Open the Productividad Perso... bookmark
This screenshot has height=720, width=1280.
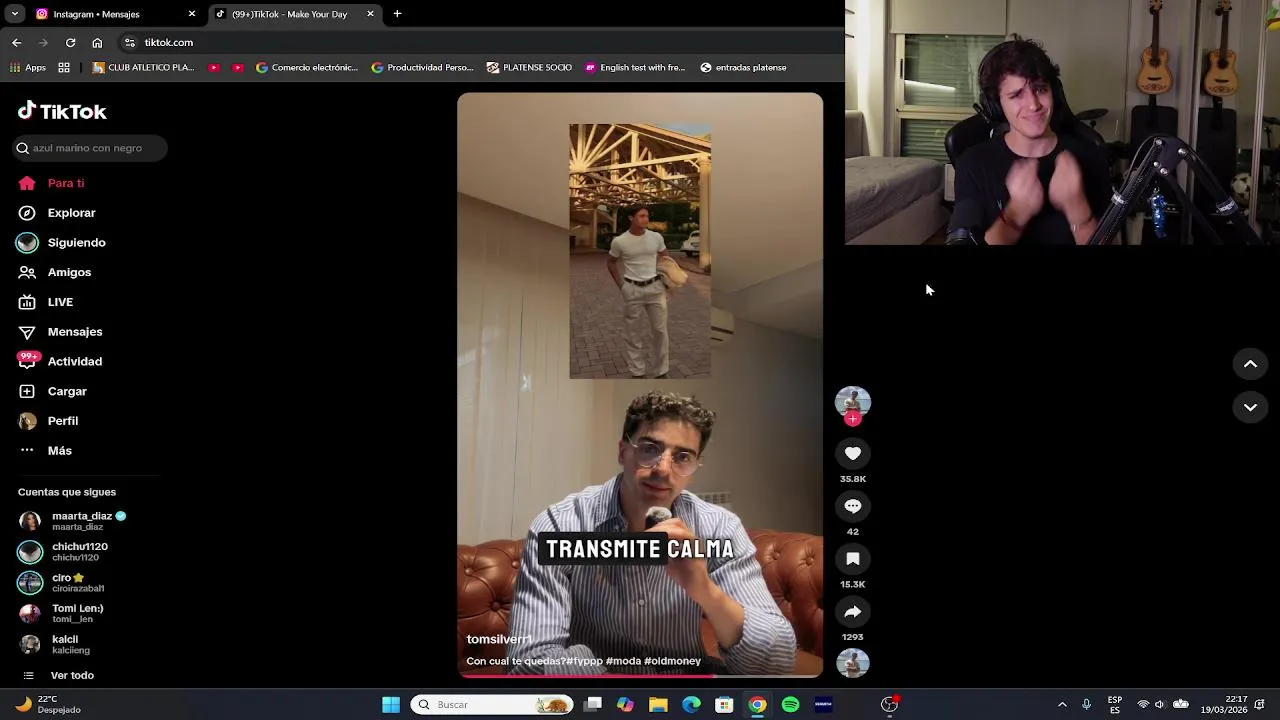click(422, 68)
